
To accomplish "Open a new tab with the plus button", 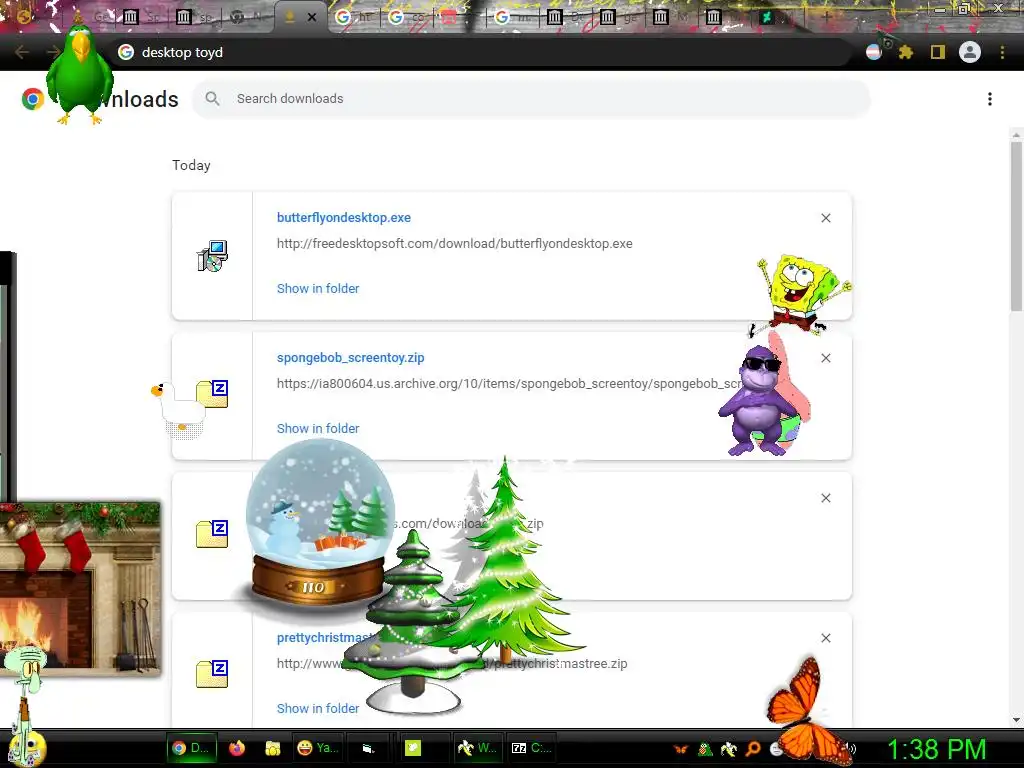I will click(827, 18).
